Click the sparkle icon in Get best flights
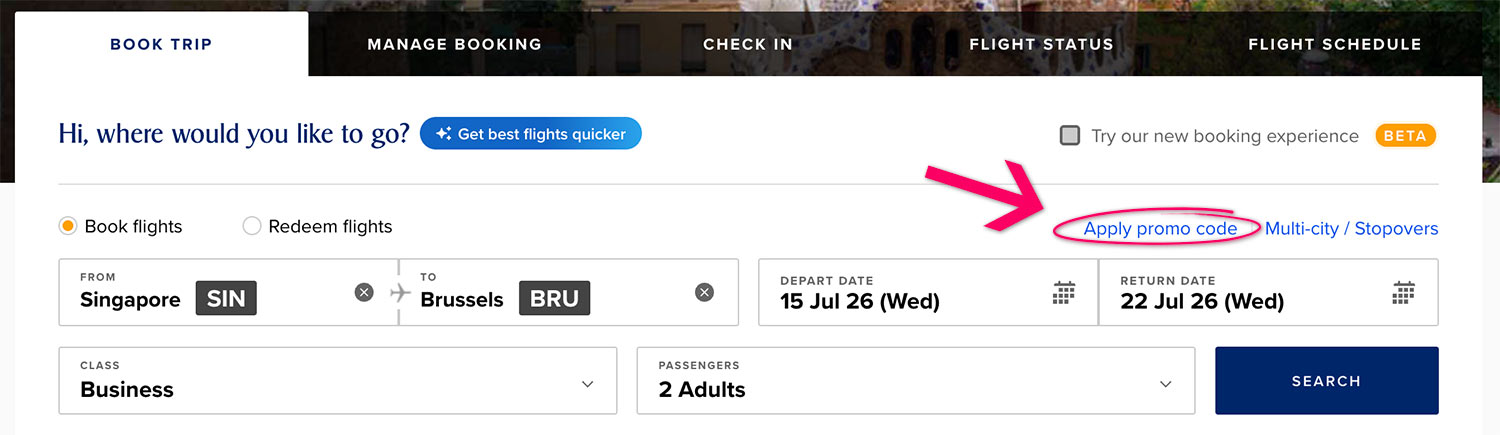This screenshot has height=435, width=1500. (x=443, y=134)
